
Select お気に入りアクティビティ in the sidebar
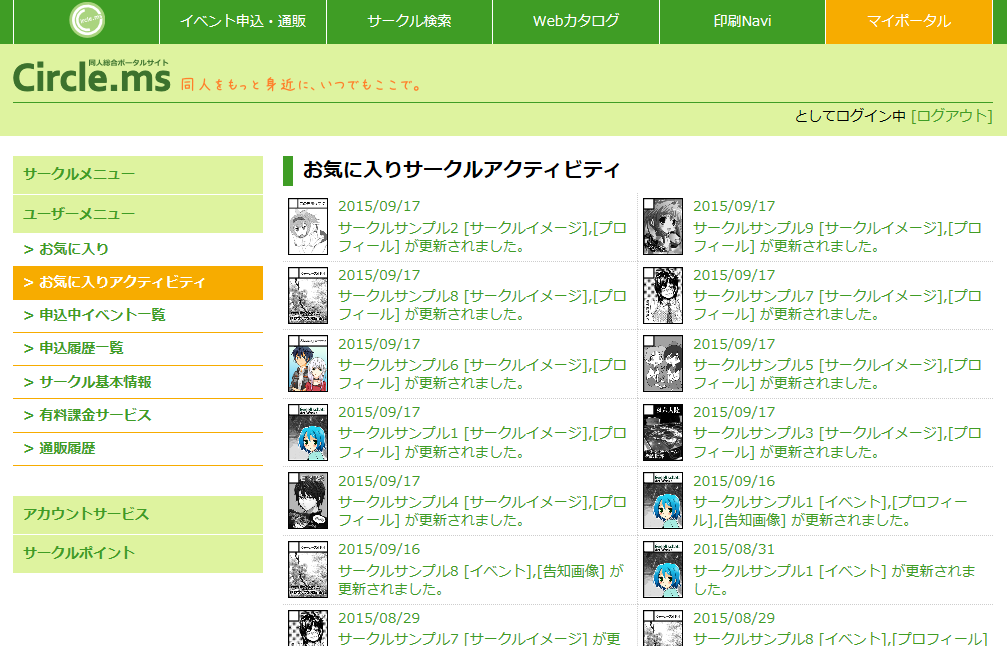coord(138,283)
